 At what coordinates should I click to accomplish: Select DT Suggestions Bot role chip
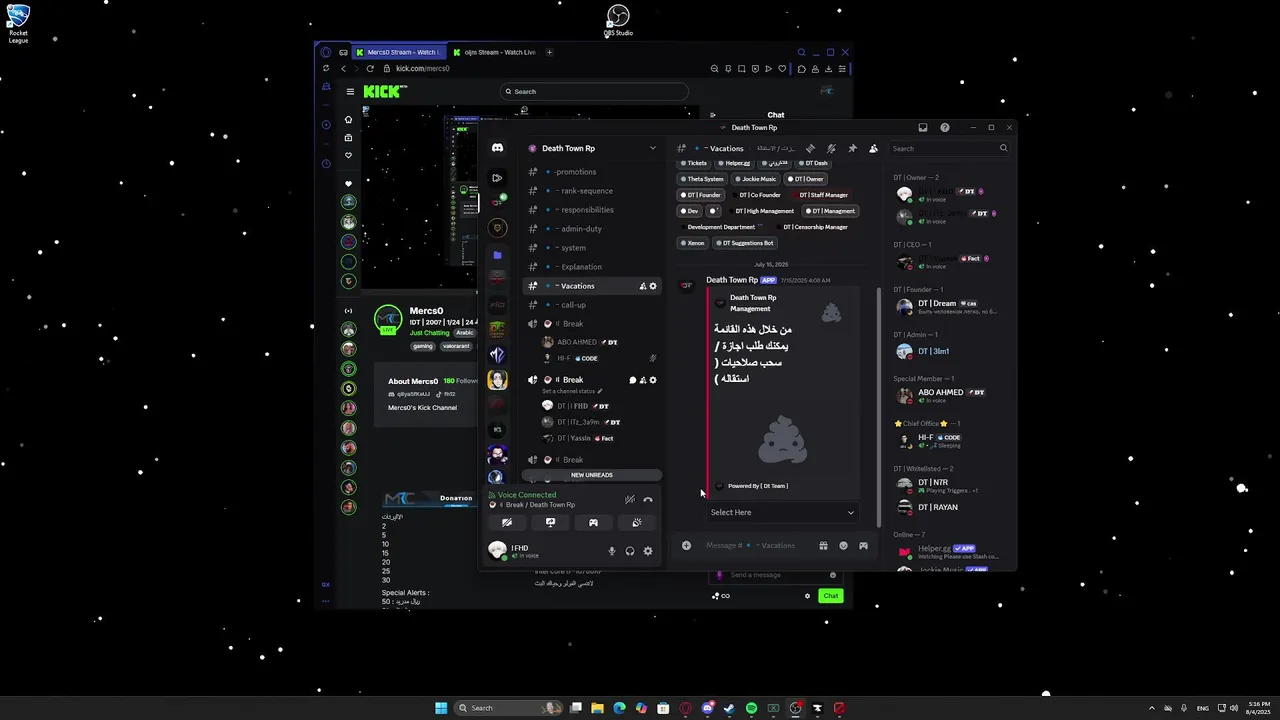(x=745, y=243)
